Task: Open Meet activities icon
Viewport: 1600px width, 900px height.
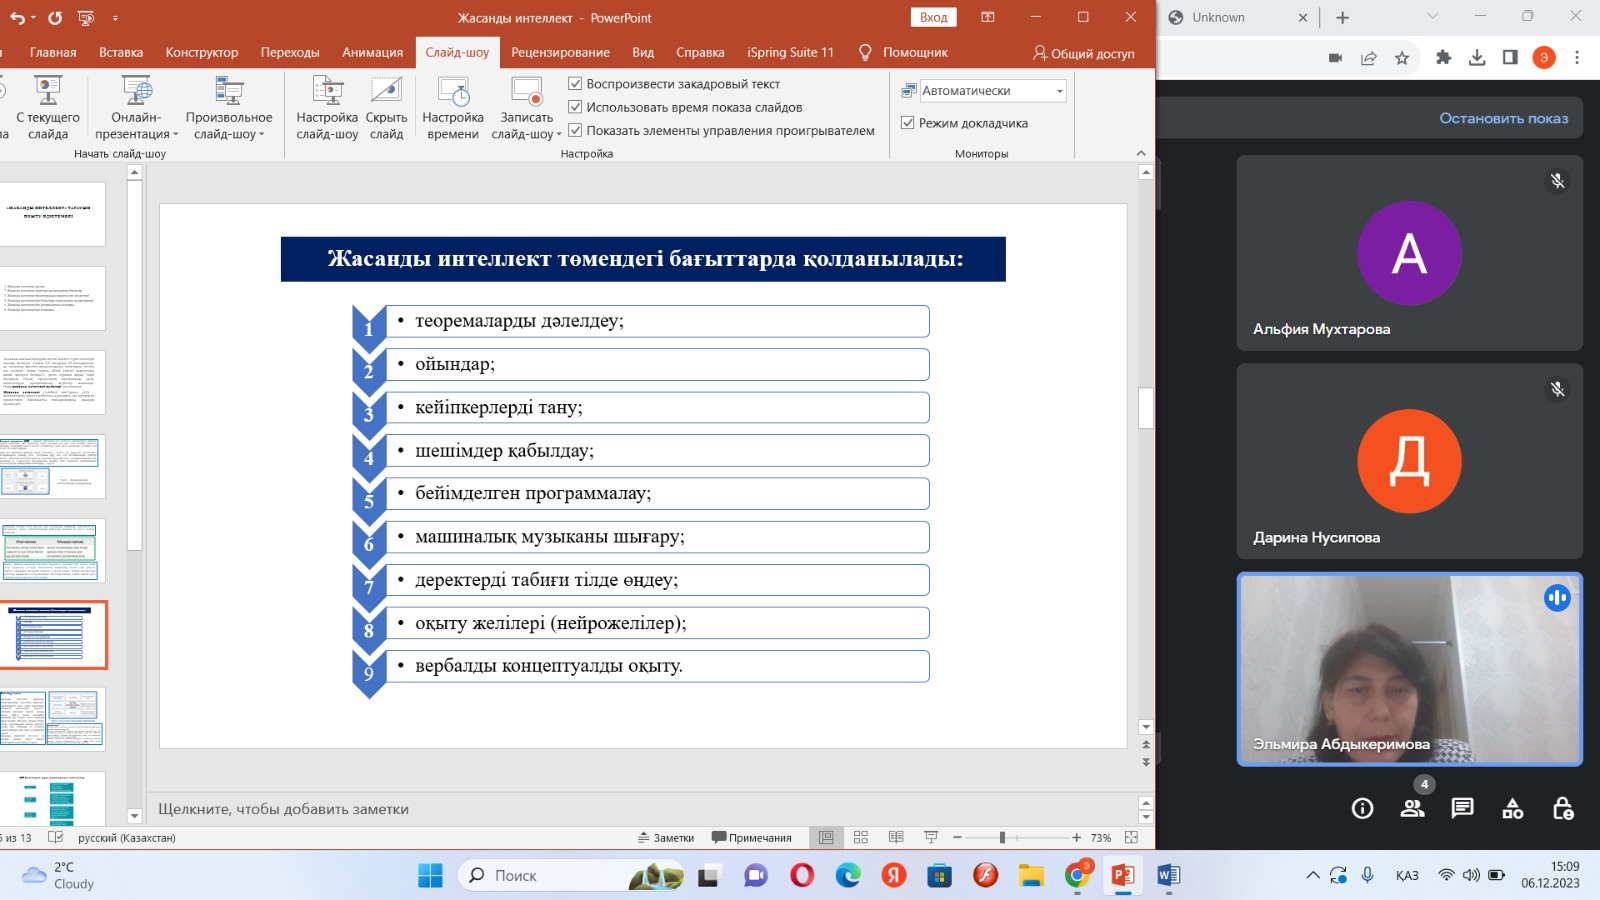Action: coord(1512,808)
